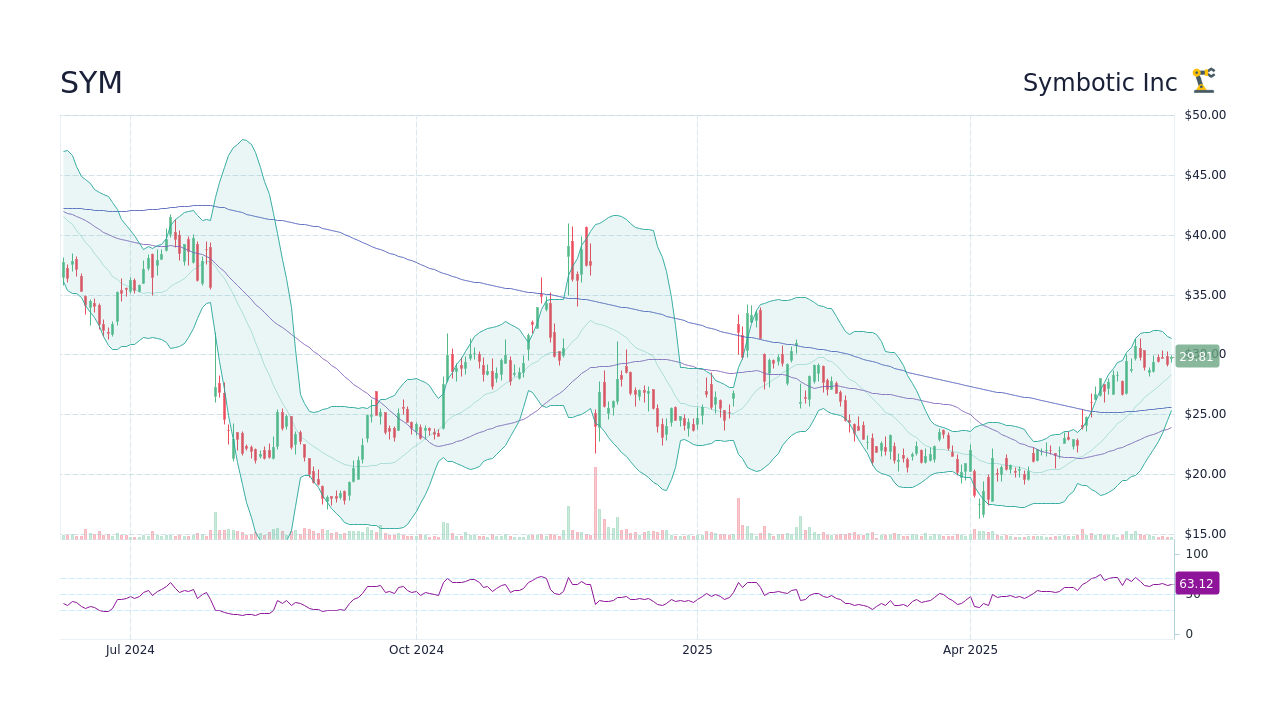
Task: Click the tall red volume bar in mid-January 2025
Action: (x=738, y=519)
